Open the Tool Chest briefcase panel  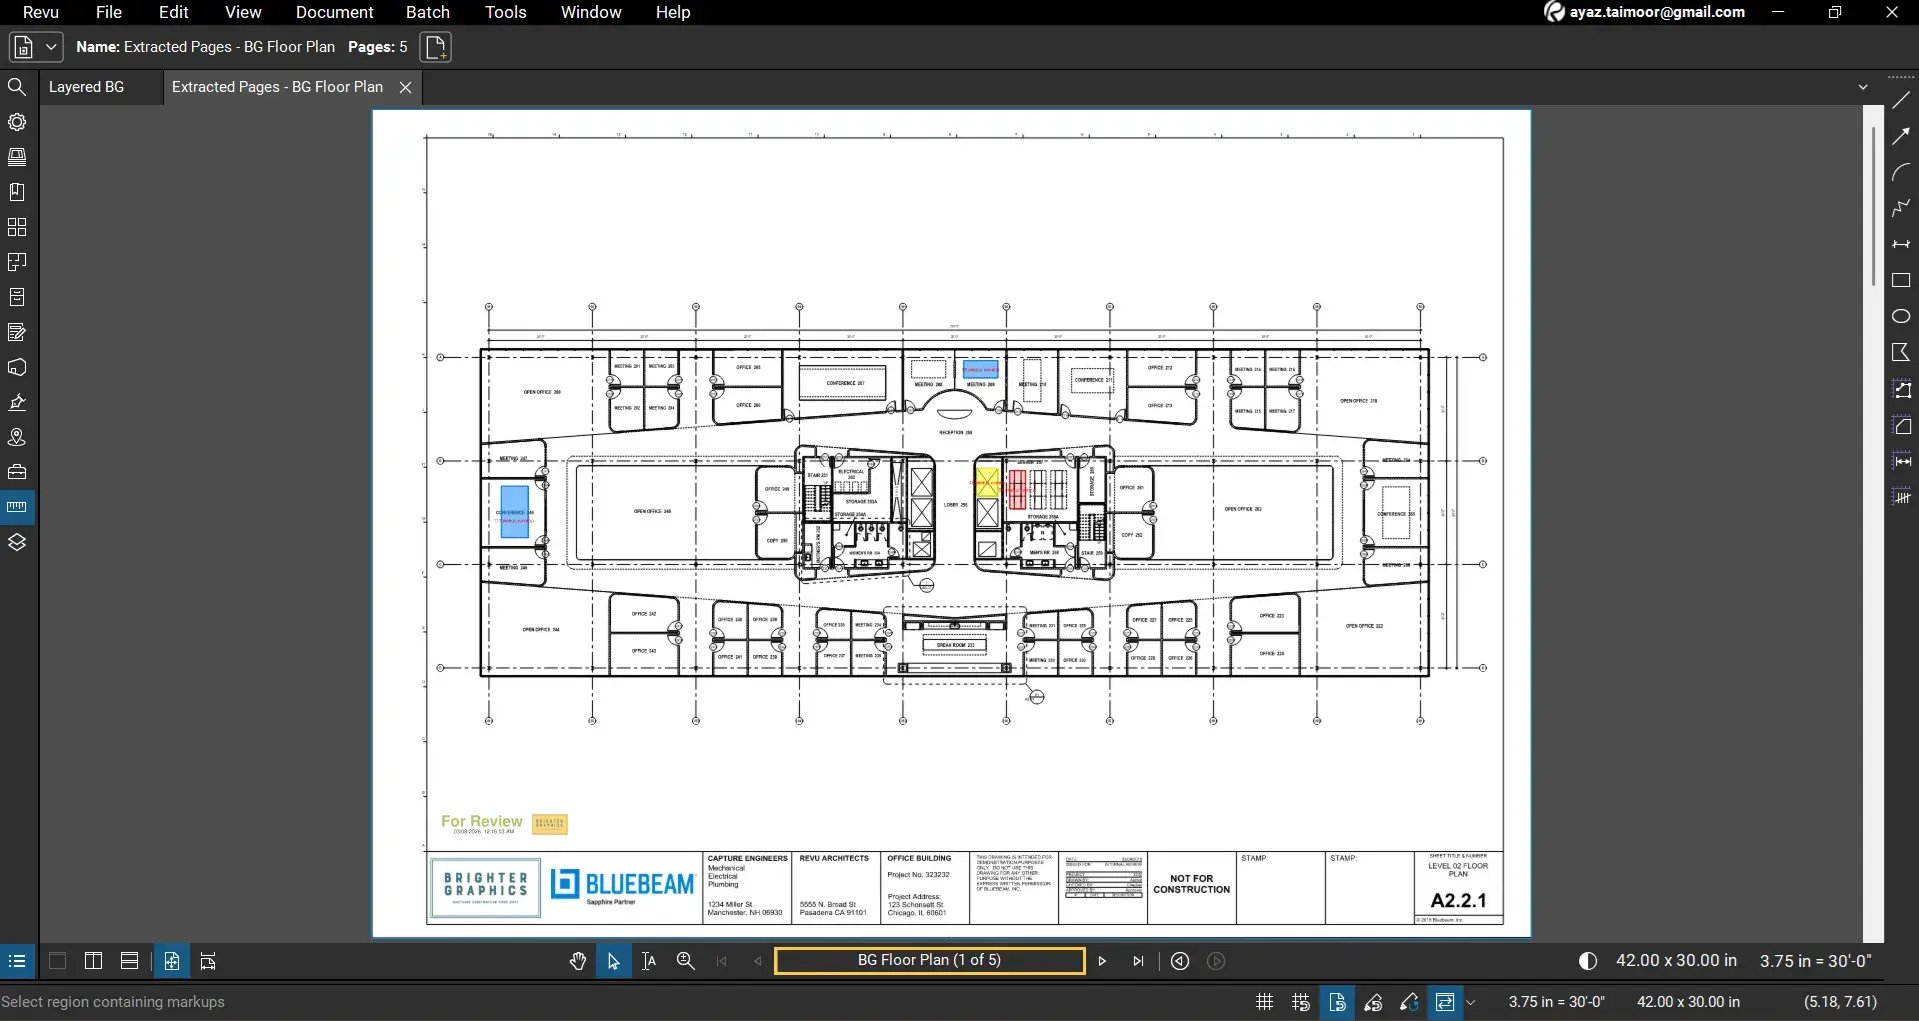coord(17,472)
